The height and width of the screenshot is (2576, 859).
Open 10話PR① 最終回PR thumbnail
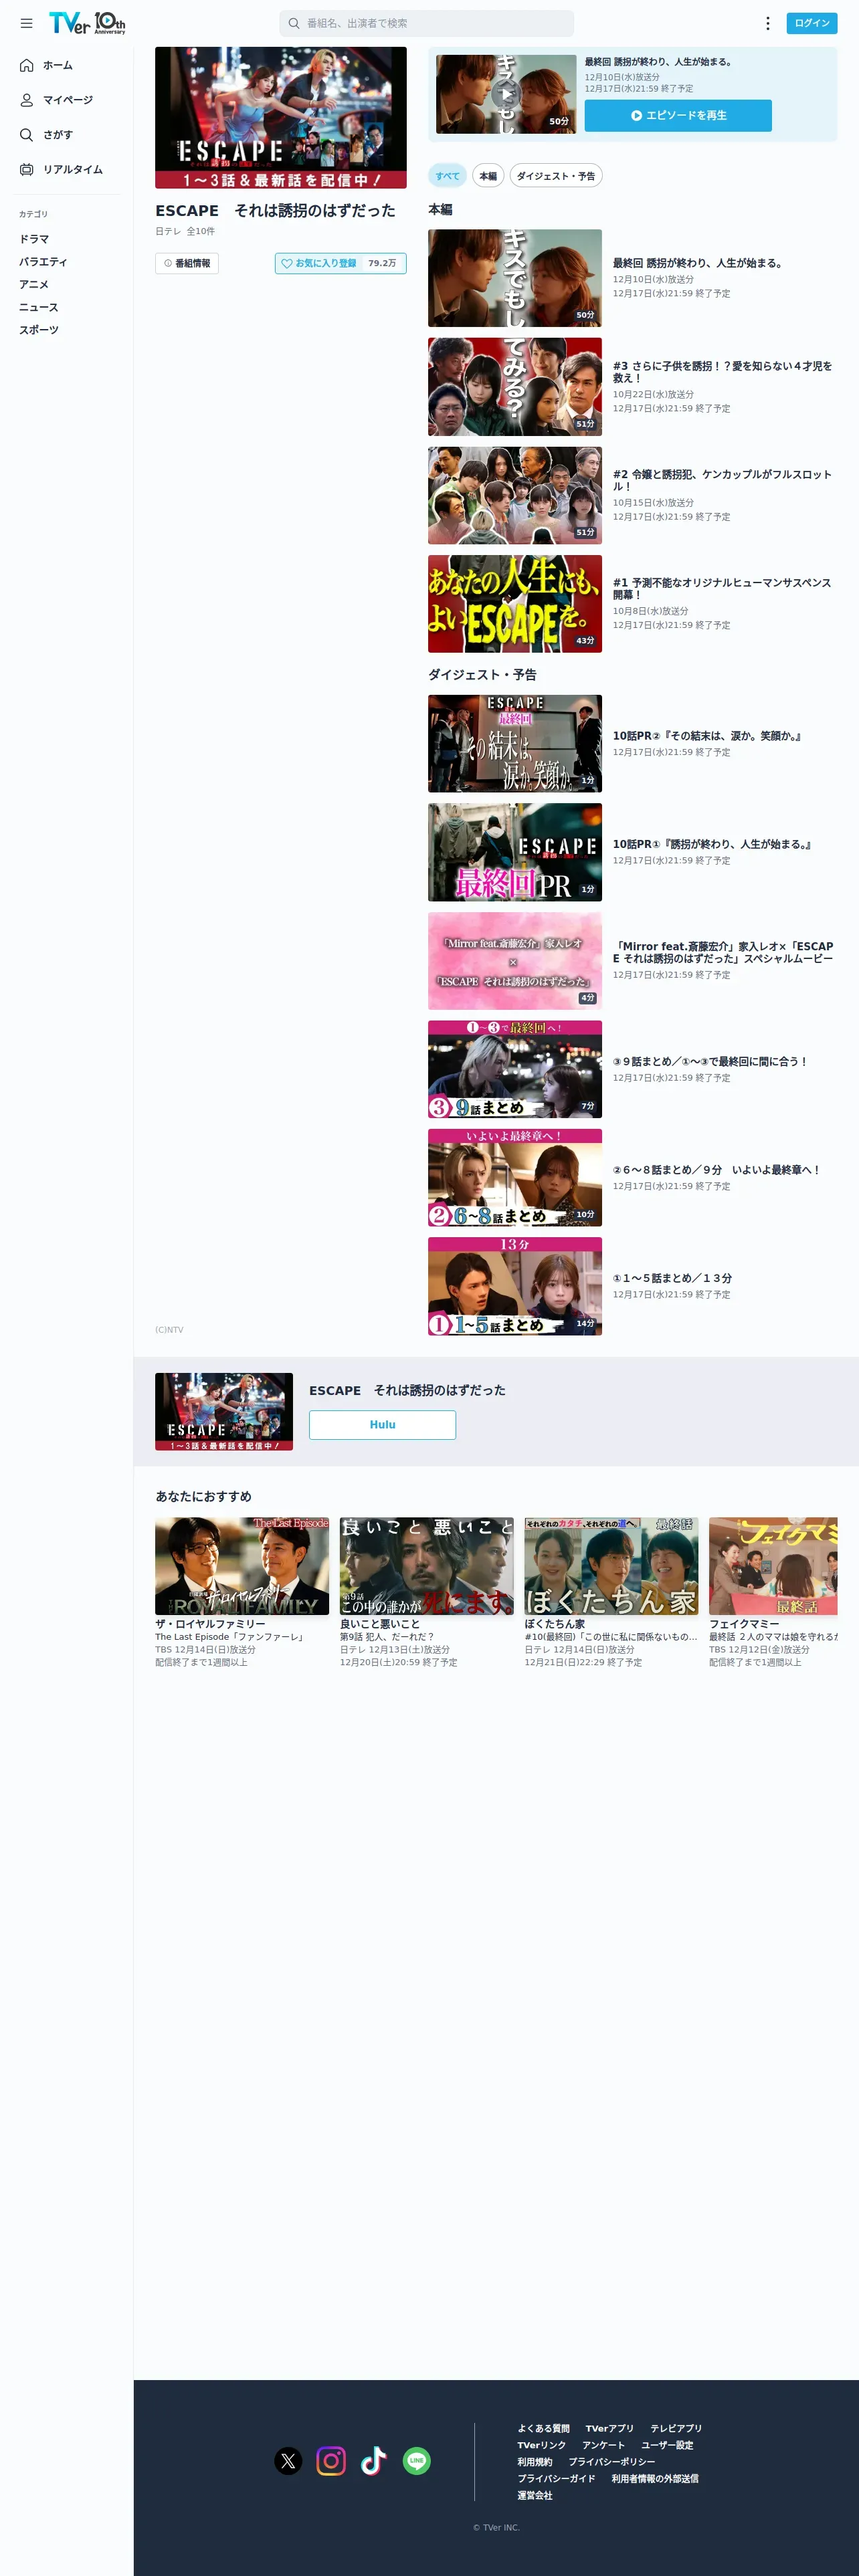[515, 852]
